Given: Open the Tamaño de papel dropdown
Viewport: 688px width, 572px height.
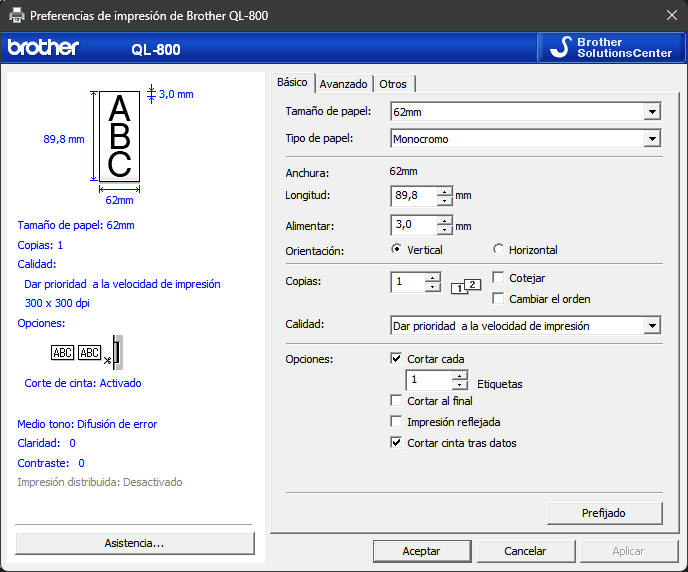Looking at the screenshot, I should click(x=652, y=112).
